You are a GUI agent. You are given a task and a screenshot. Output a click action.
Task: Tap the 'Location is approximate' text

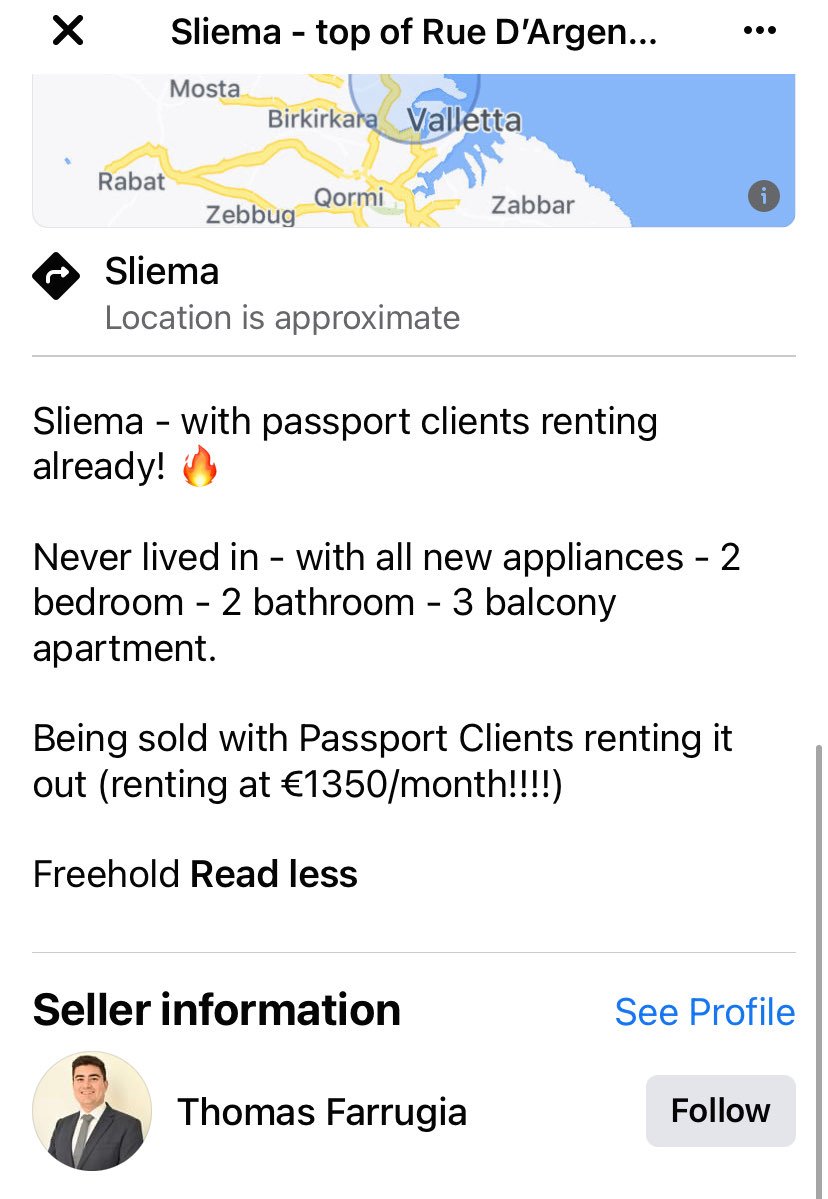pyautogui.click(x=282, y=318)
